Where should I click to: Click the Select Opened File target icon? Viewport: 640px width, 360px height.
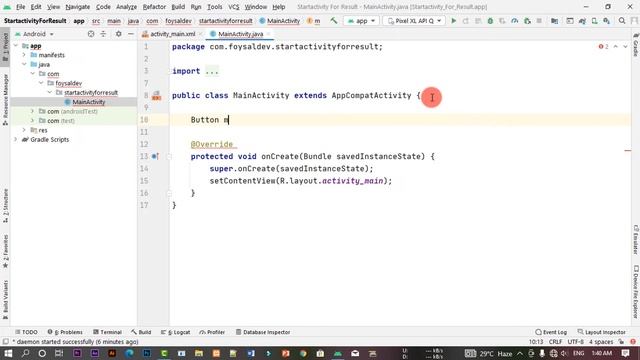[x=91, y=34]
